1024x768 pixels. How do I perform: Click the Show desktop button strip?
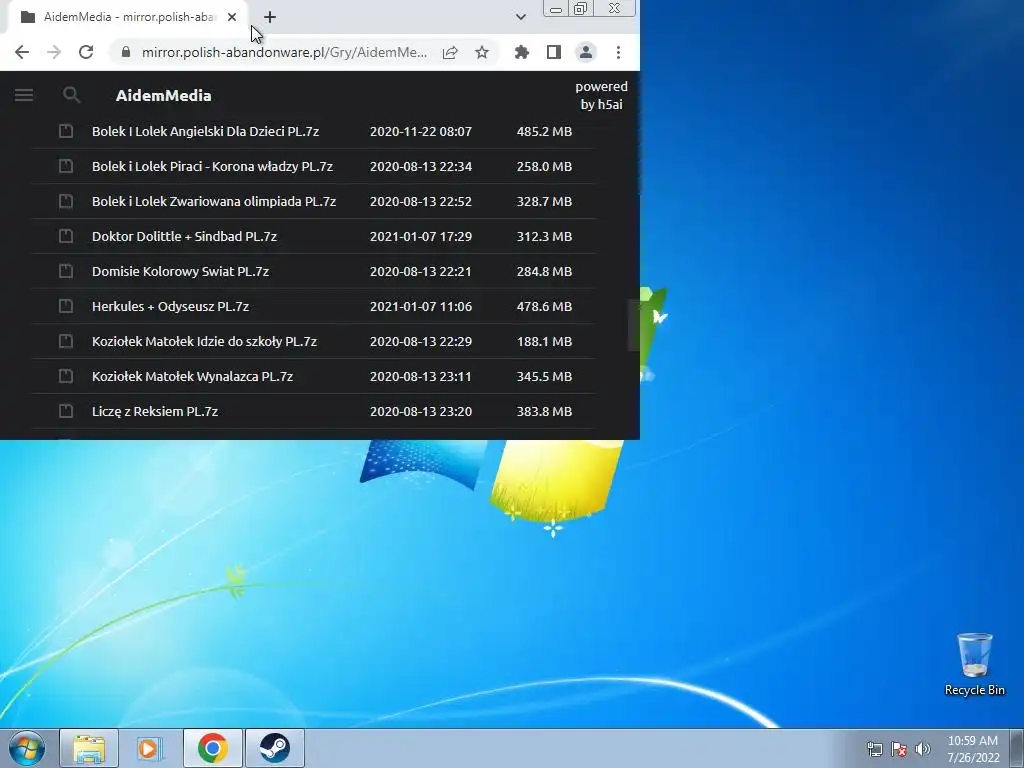(x=1017, y=748)
